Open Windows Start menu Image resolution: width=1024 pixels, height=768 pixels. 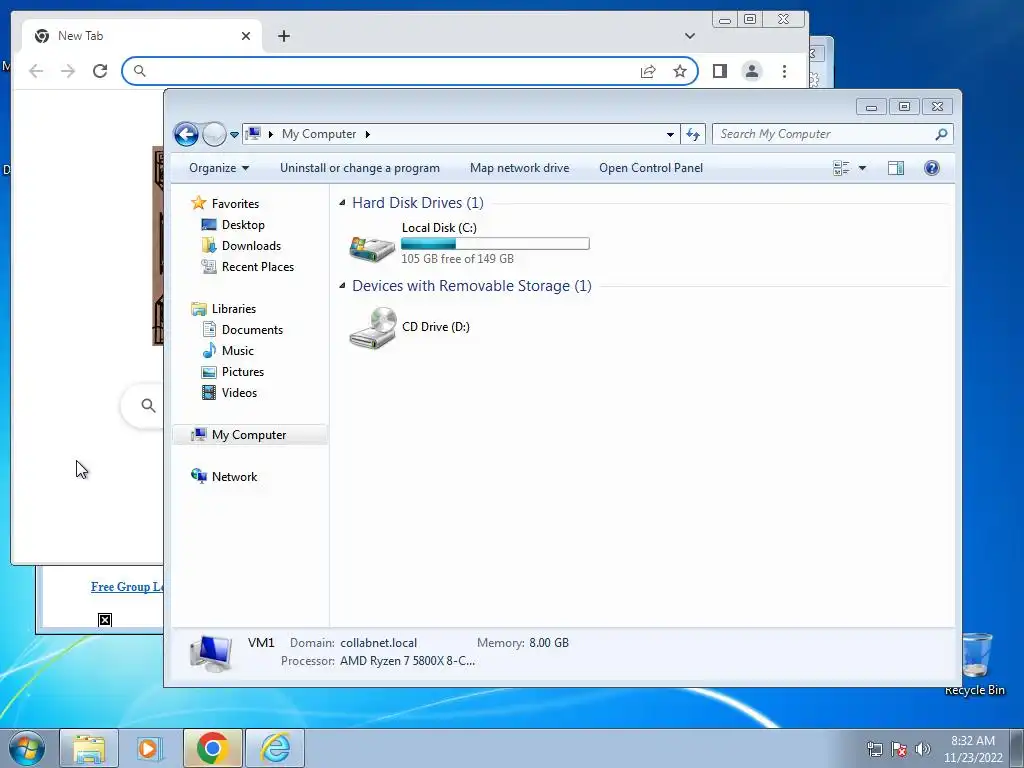click(x=27, y=748)
